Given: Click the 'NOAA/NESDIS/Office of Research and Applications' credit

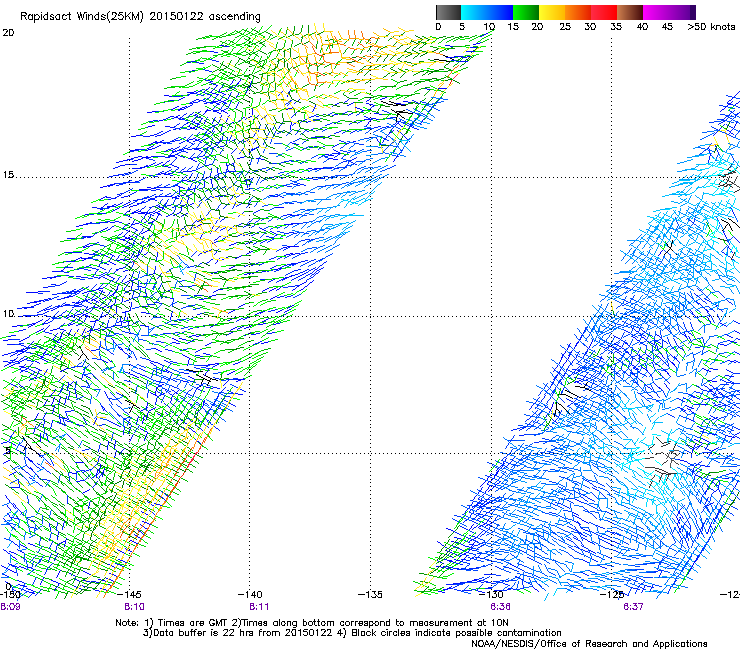Looking at the screenshot, I should point(589,644).
